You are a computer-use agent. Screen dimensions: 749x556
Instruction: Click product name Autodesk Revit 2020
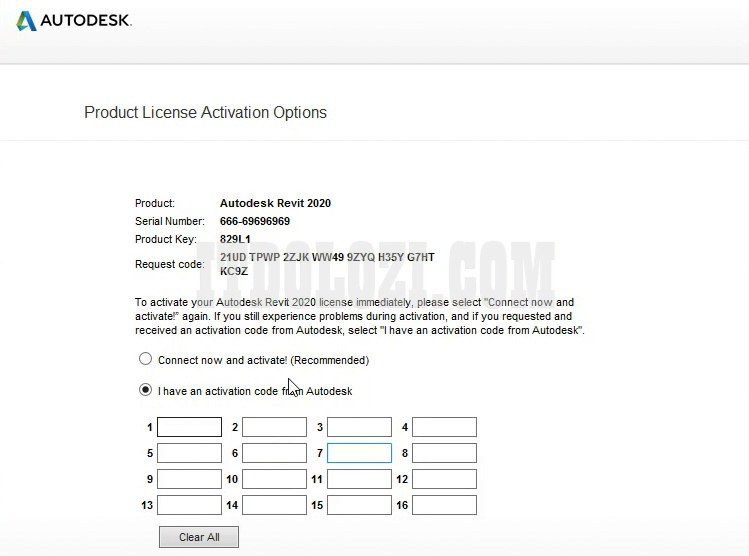tap(275, 203)
